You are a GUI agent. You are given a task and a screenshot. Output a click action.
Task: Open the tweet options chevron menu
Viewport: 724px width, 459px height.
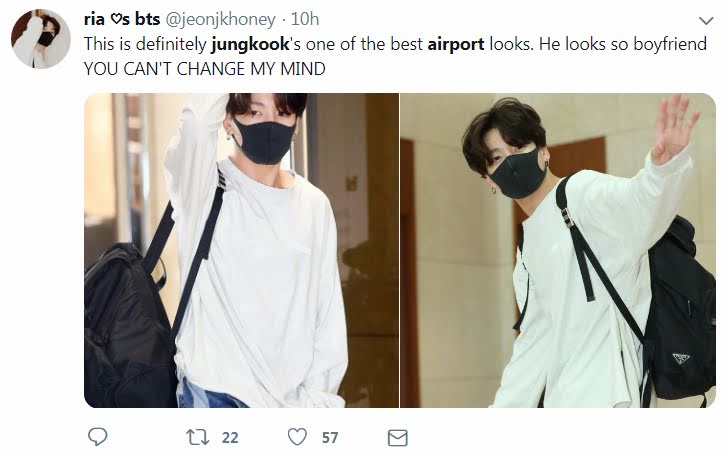[x=706, y=21]
